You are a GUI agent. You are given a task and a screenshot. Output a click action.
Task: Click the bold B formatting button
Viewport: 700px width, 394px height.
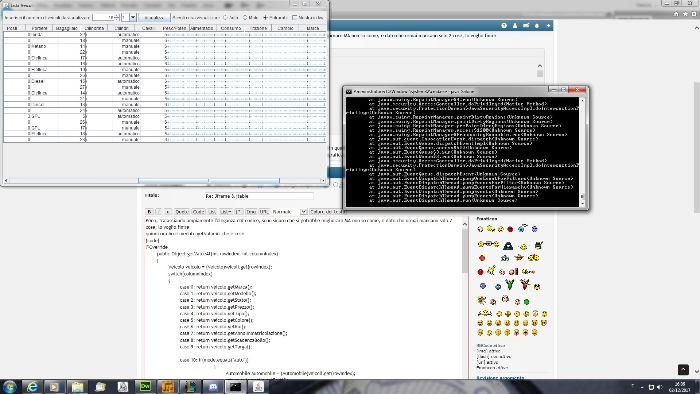pyautogui.click(x=150, y=212)
